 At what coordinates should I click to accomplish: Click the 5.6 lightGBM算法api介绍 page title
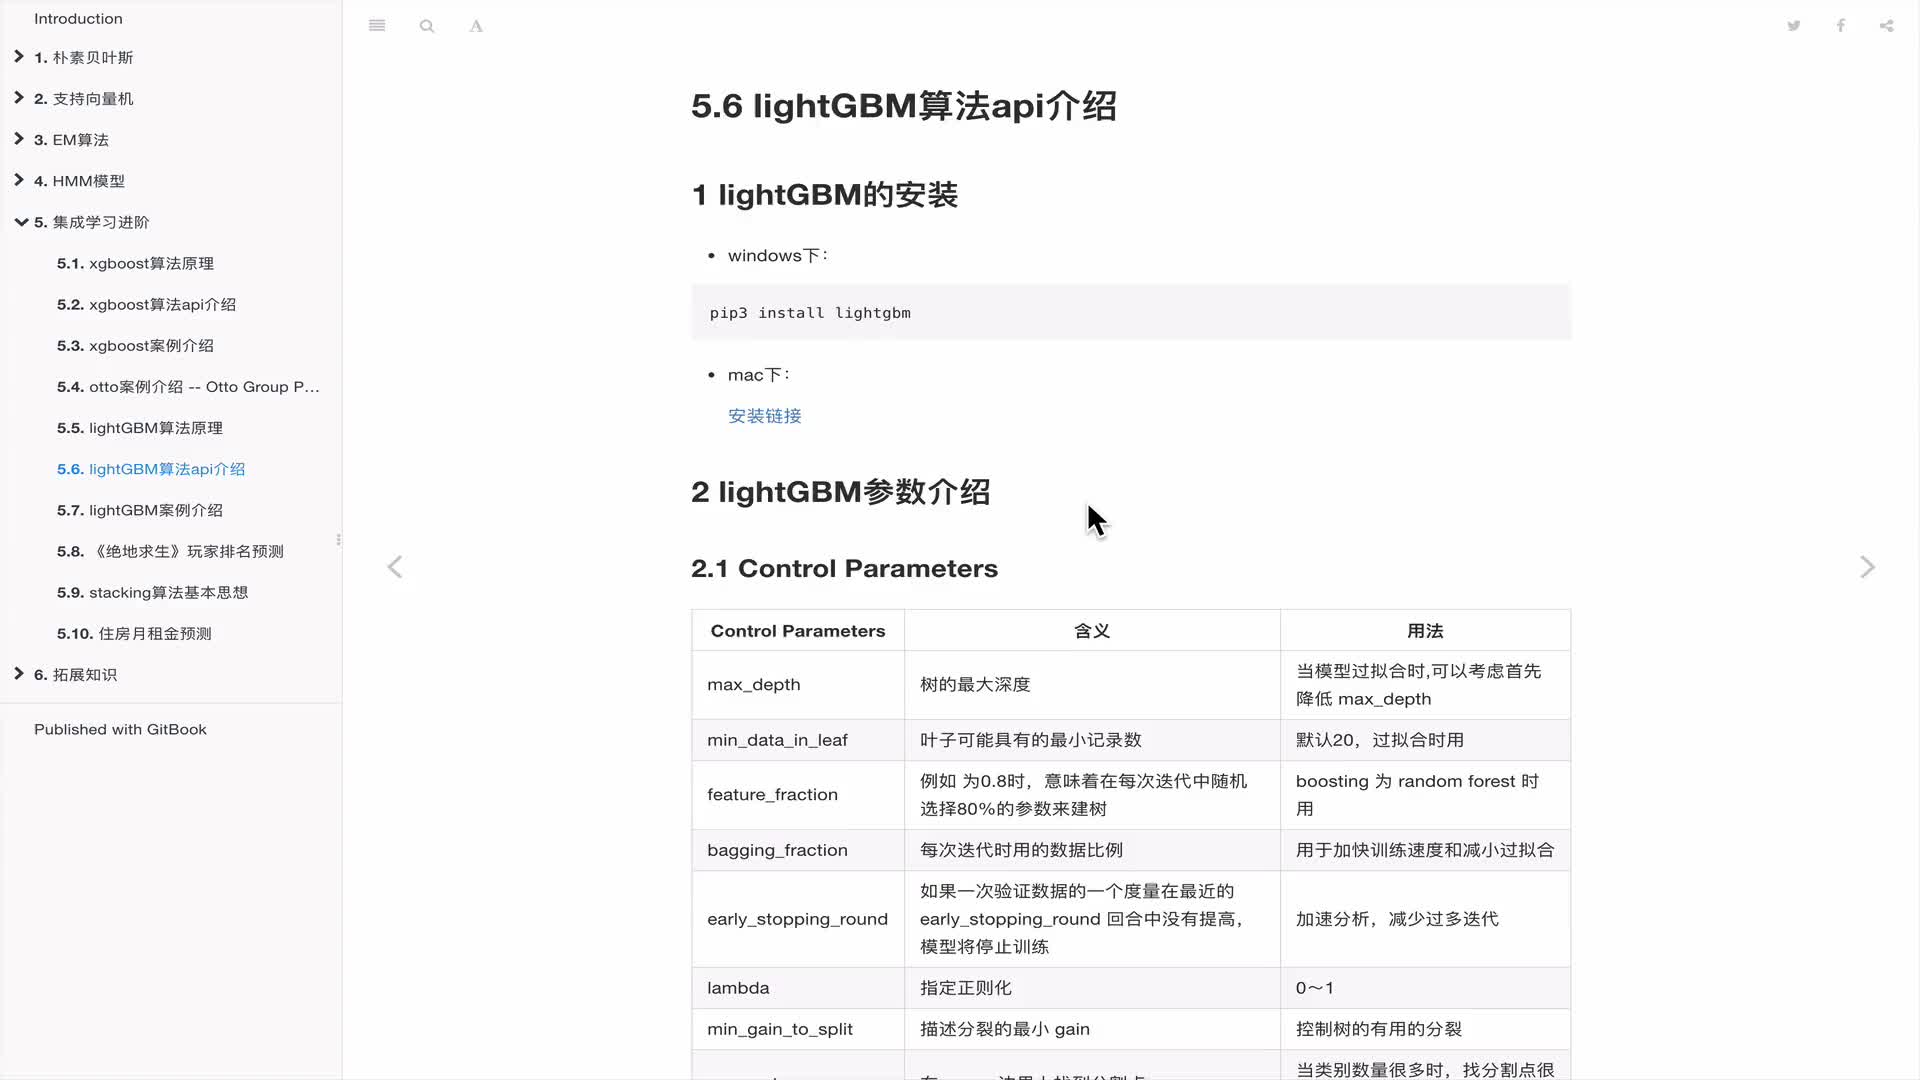pos(904,106)
